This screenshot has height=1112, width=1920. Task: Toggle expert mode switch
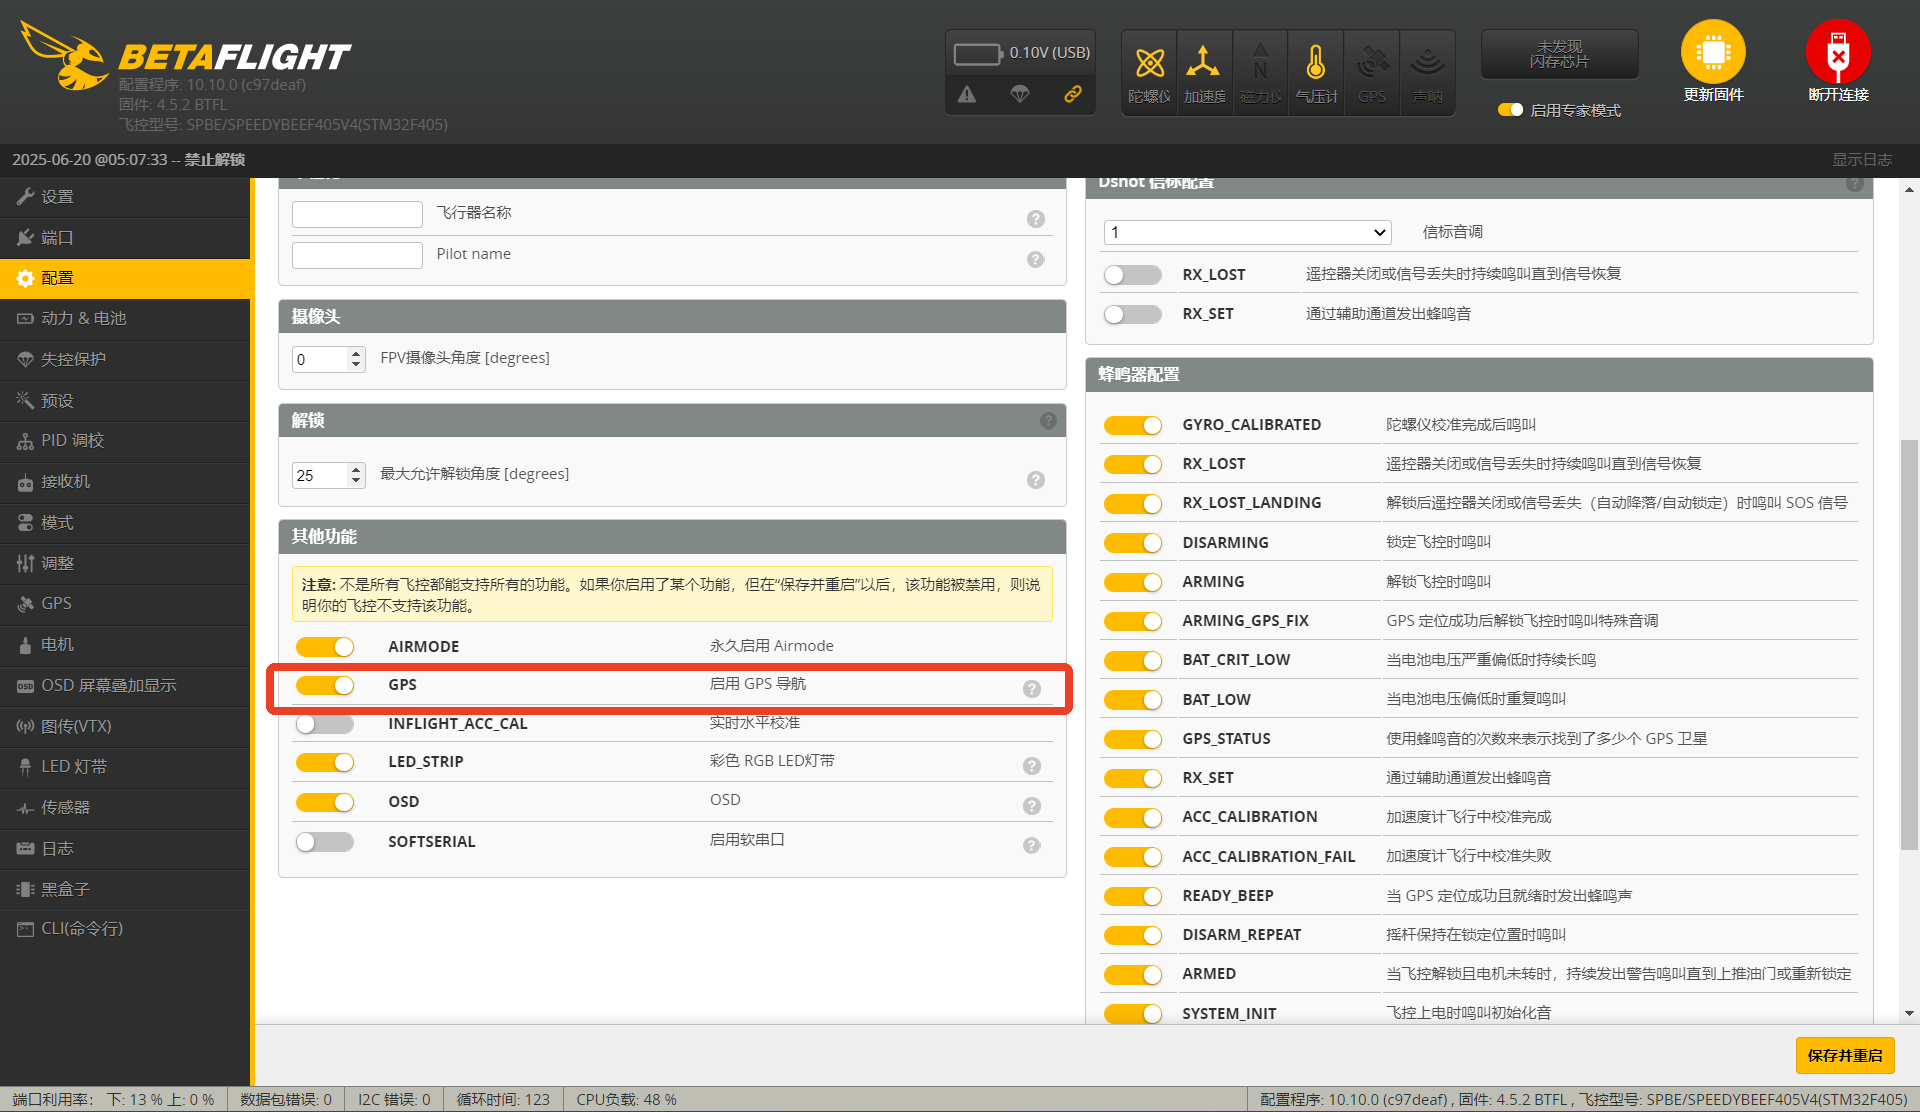[1510, 110]
